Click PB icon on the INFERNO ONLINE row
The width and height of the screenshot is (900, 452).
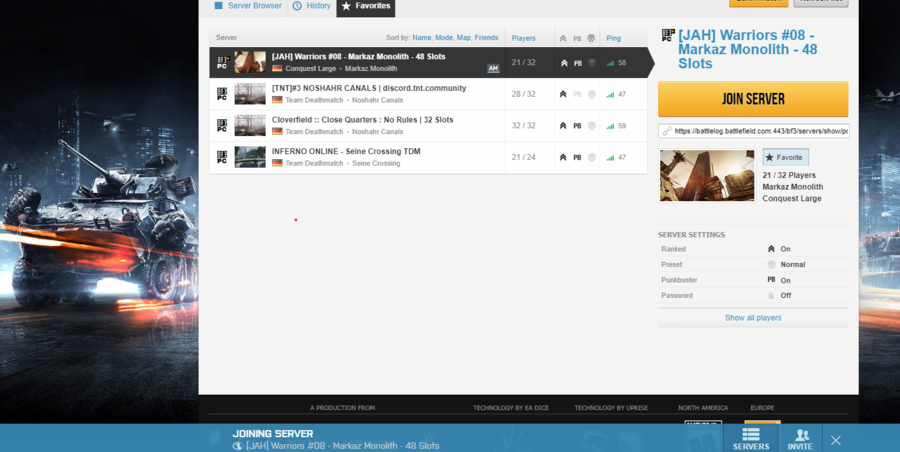point(577,157)
